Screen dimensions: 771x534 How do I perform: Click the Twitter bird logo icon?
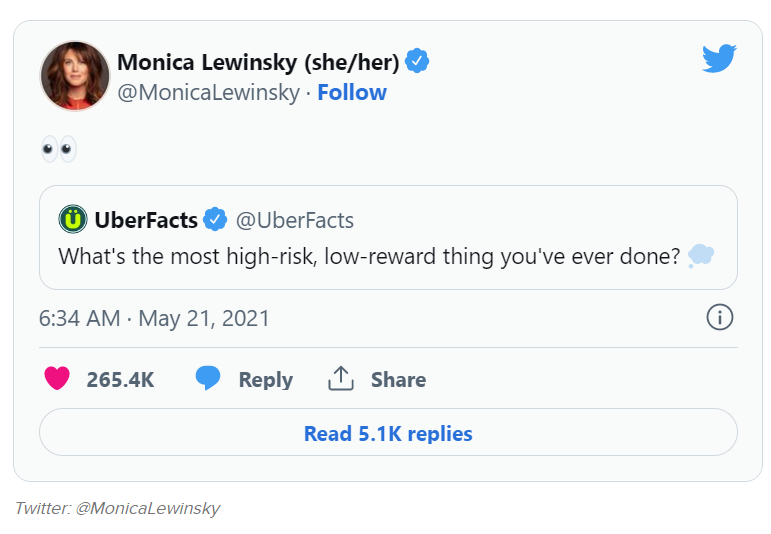point(719,58)
